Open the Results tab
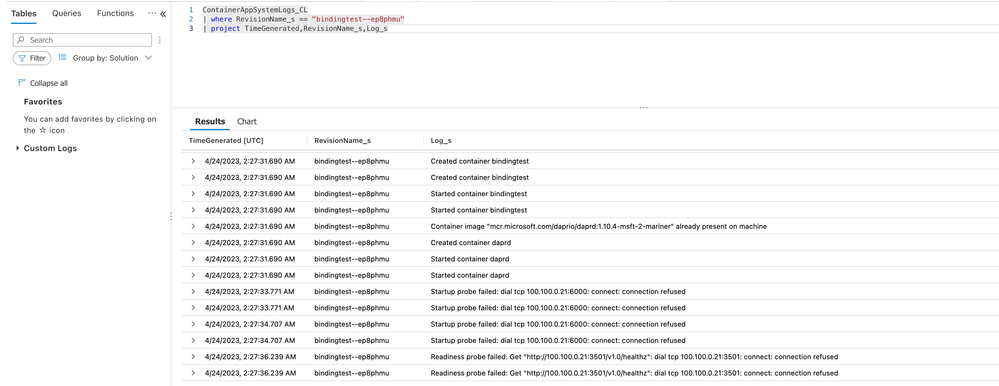Screen dimensions: 999x386 [x=210, y=122]
